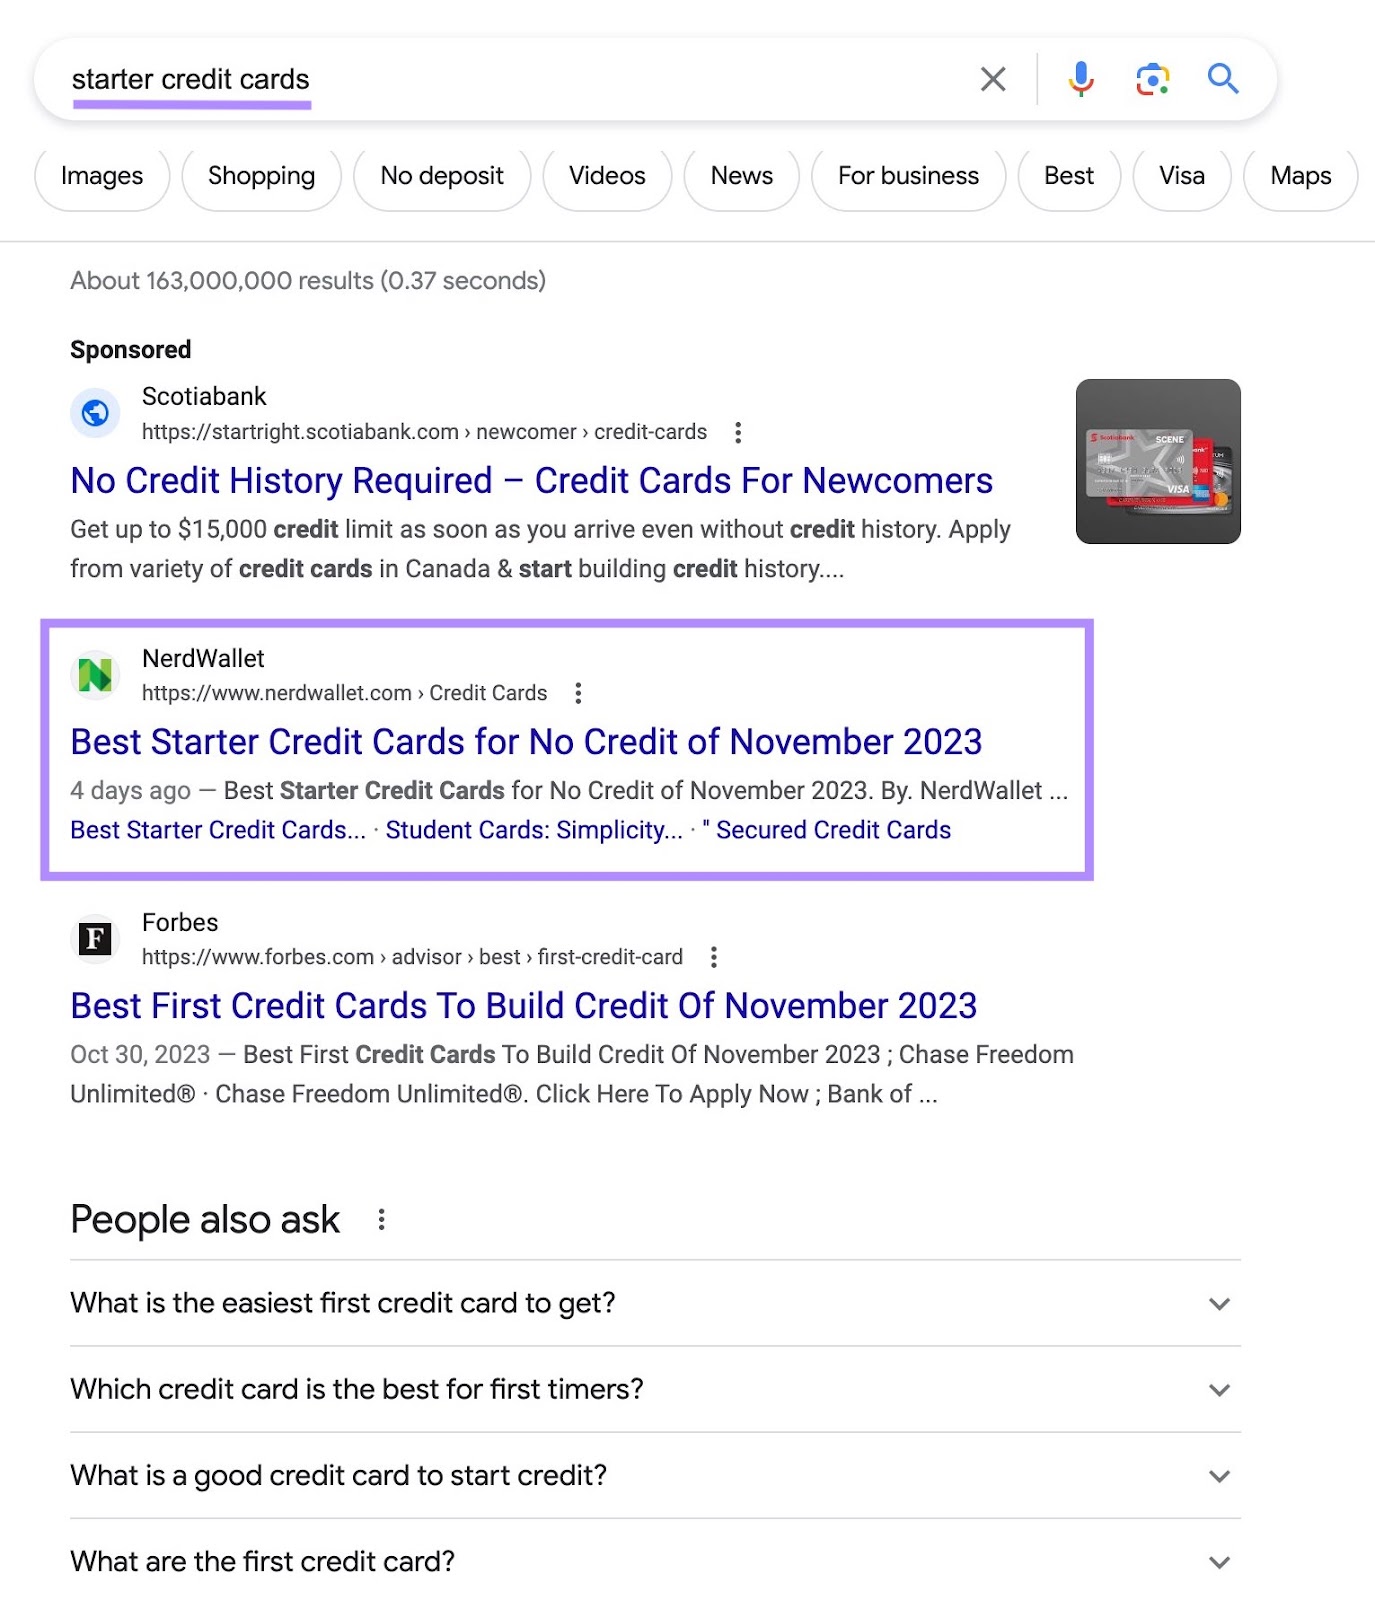Click the Scotiabank favicon
The width and height of the screenshot is (1375, 1600).
coord(95,412)
